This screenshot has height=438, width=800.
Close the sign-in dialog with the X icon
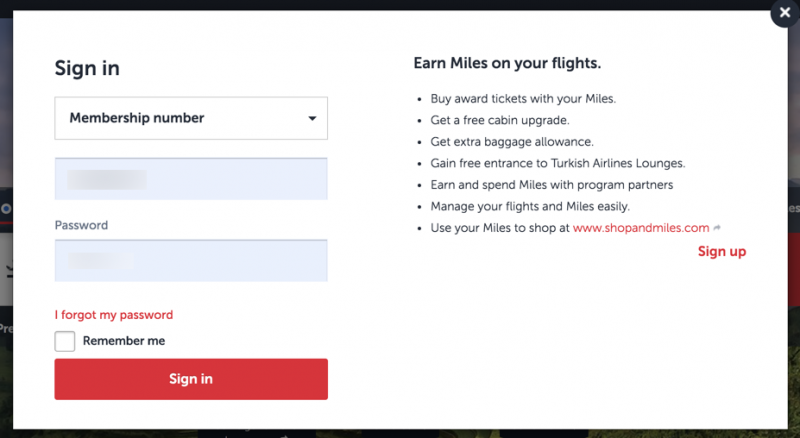pos(785,12)
